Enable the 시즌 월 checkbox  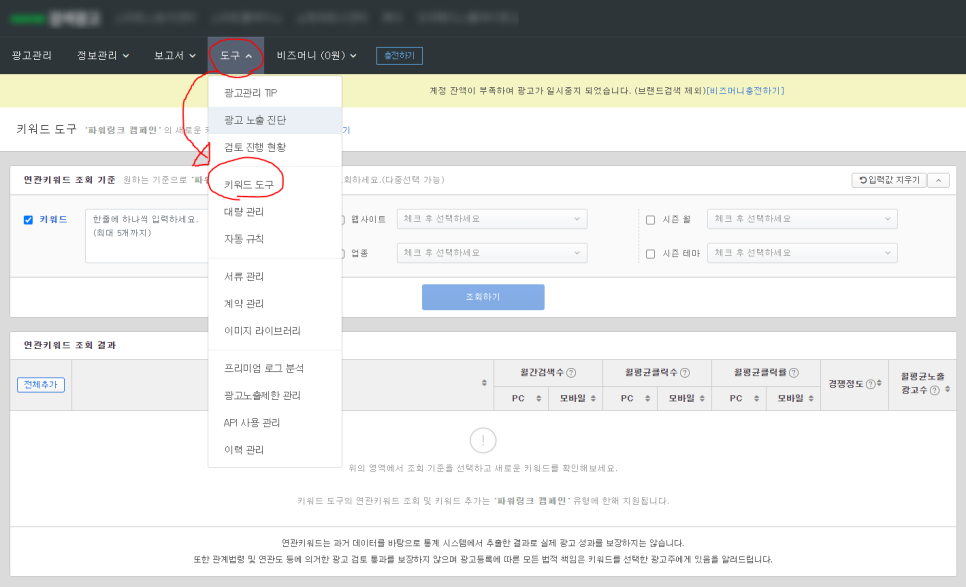pyautogui.click(x=650, y=220)
